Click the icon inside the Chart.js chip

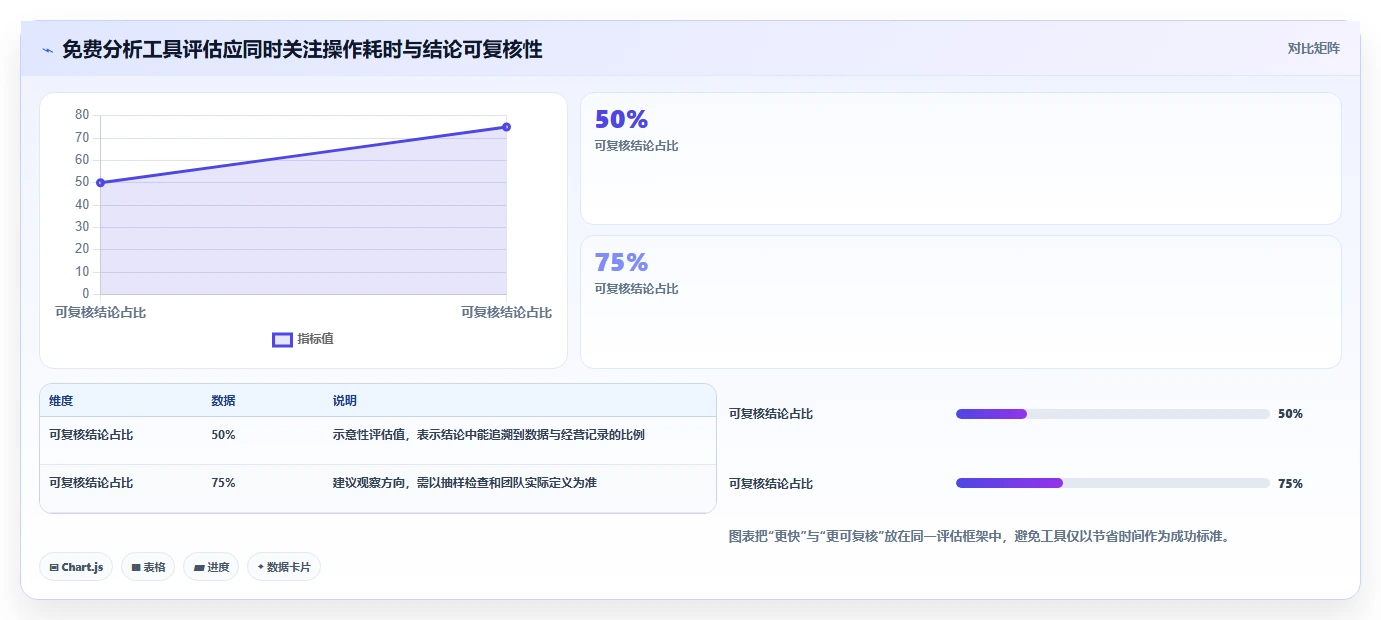click(54, 567)
